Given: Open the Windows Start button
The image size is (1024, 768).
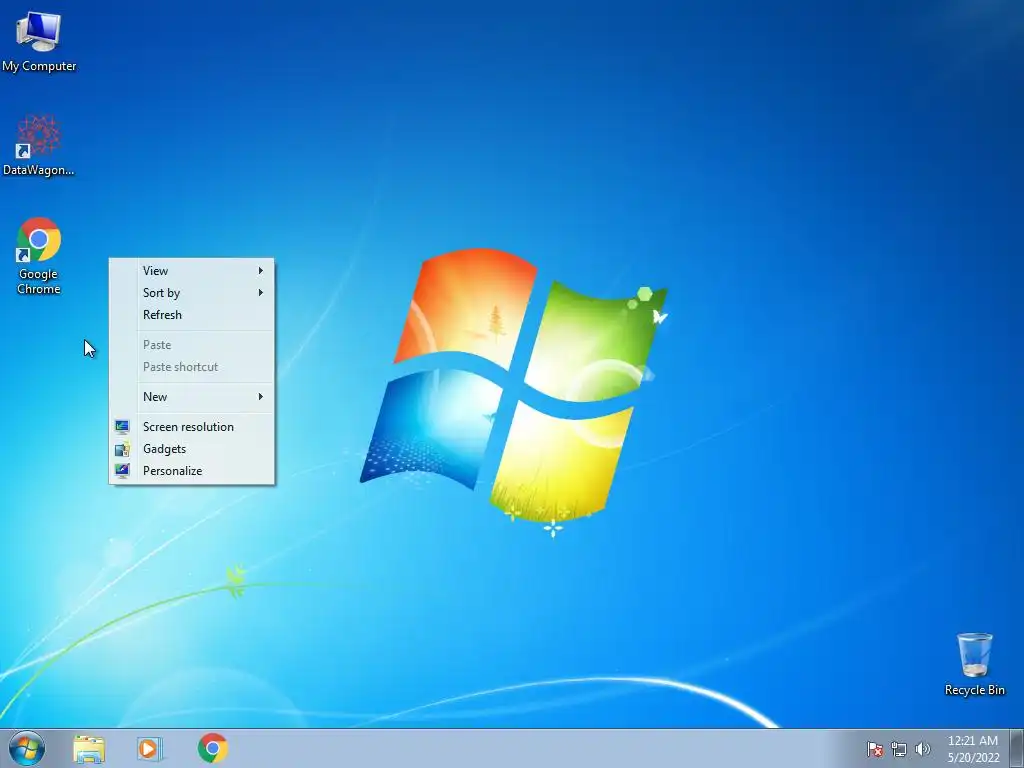Looking at the screenshot, I should click(x=27, y=748).
